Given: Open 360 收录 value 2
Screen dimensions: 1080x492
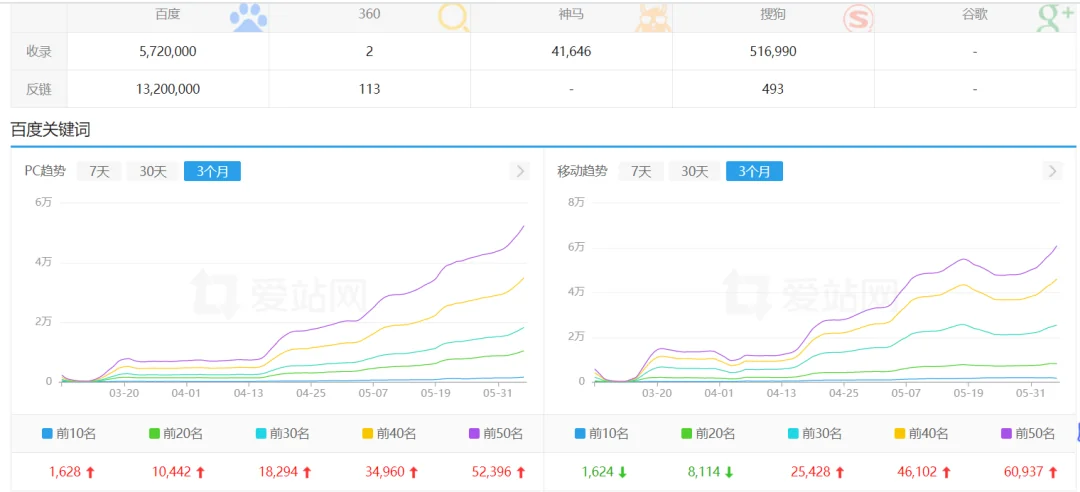Looking at the screenshot, I should tap(370, 52).
